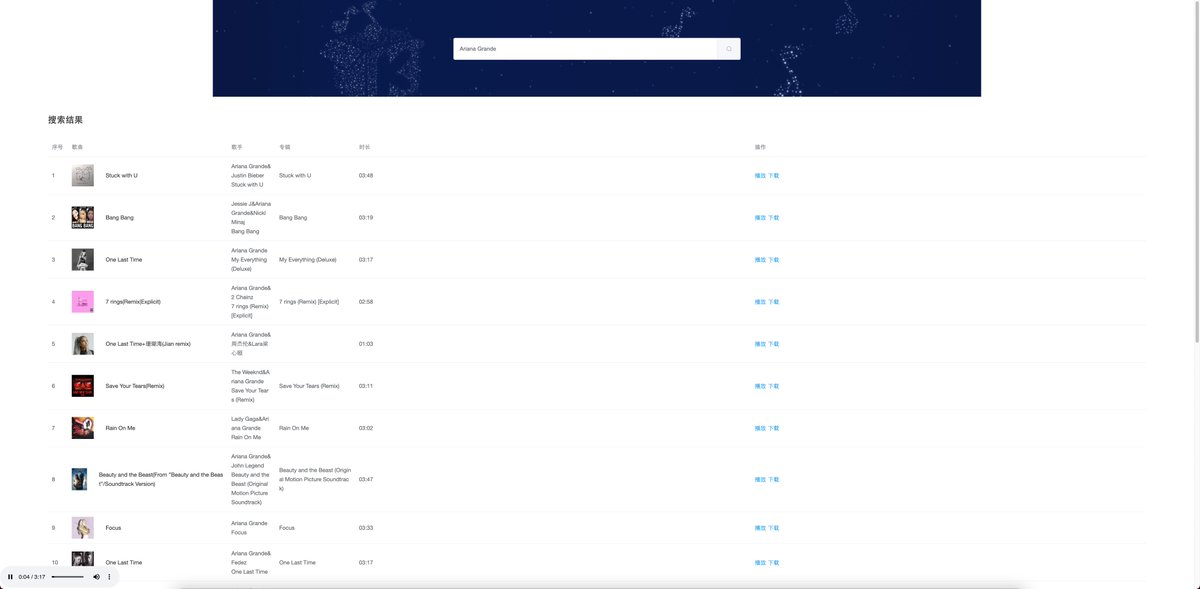Click 播放 for Save Your Tears(Remix)
The width and height of the screenshot is (1200, 589).
[x=760, y=385]
